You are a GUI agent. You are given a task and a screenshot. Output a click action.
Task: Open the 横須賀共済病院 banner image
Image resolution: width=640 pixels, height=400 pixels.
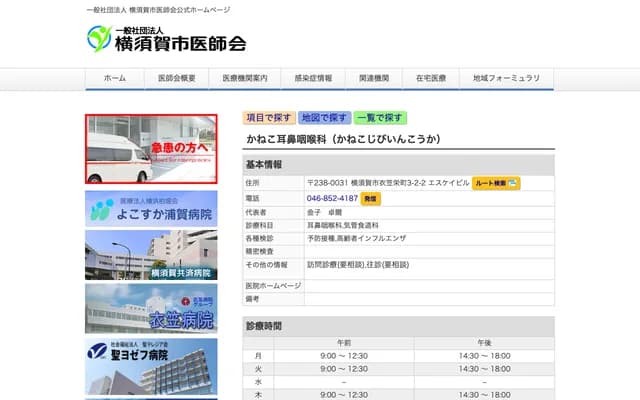tap(151, 256)
